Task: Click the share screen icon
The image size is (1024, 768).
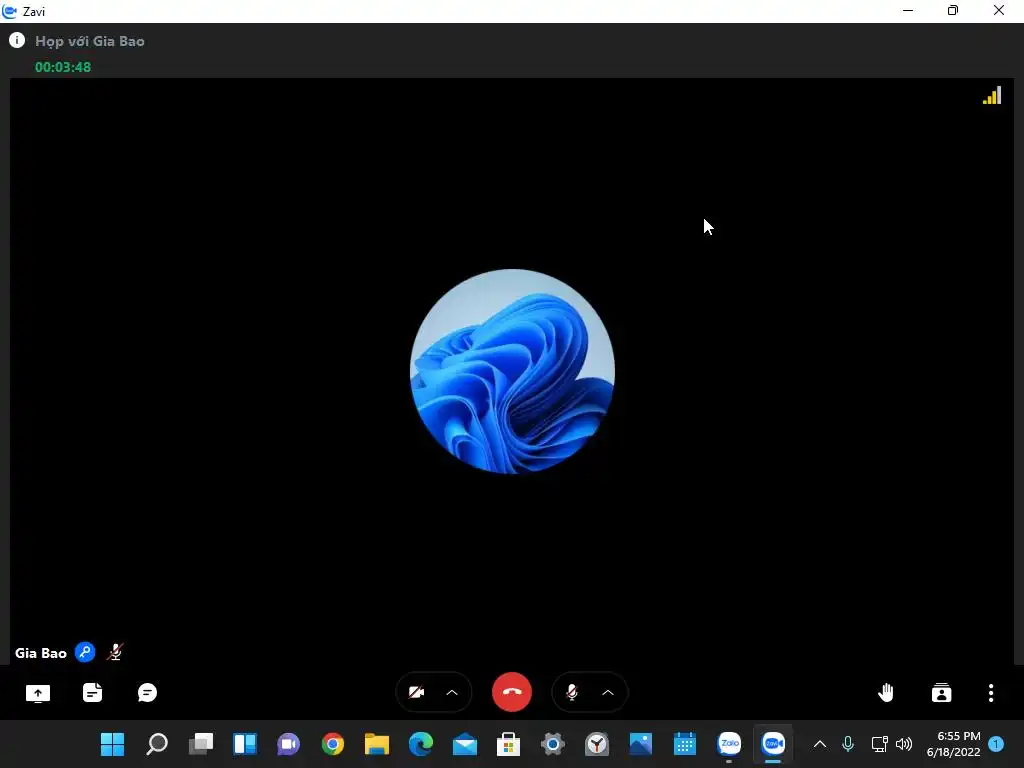Action: [x=38, y=693]
